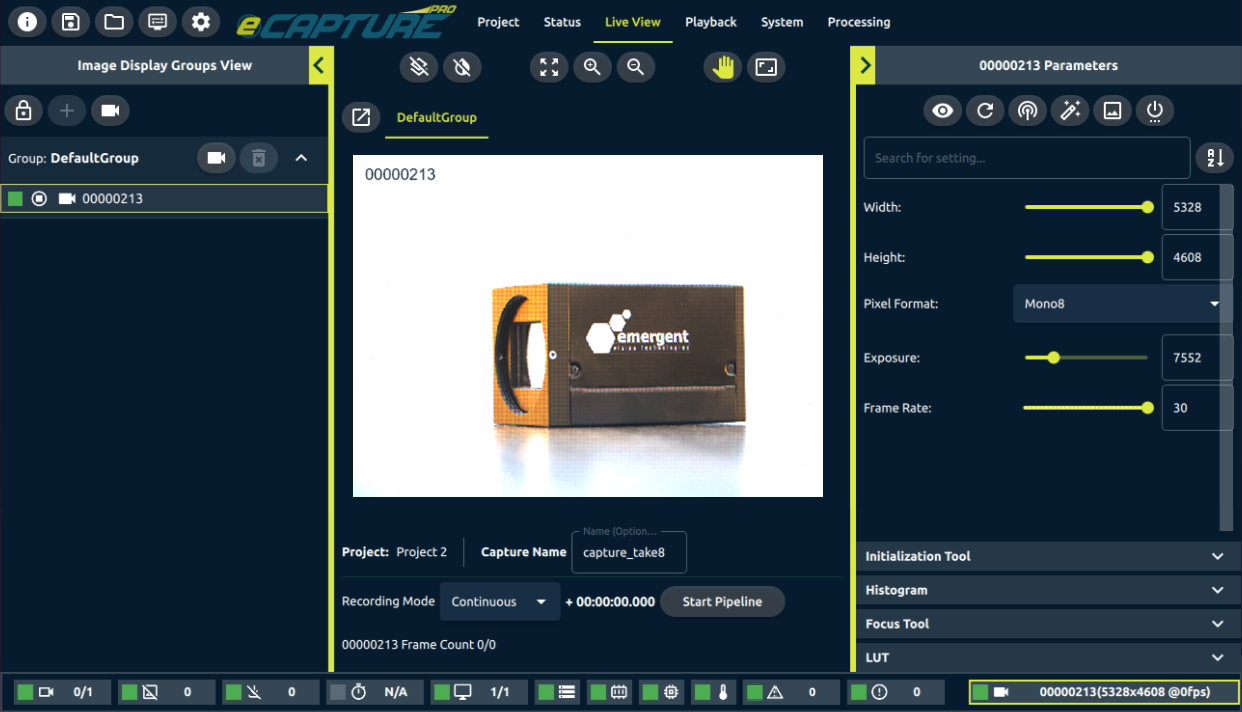The height and width of the screenshot is (712, 1242).
Task: Expand the LUT section
Action: 1048,657
